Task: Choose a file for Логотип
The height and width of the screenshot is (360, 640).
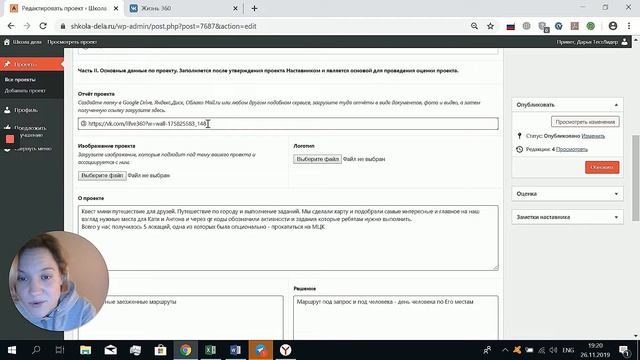Action: [x=317, y=159]
